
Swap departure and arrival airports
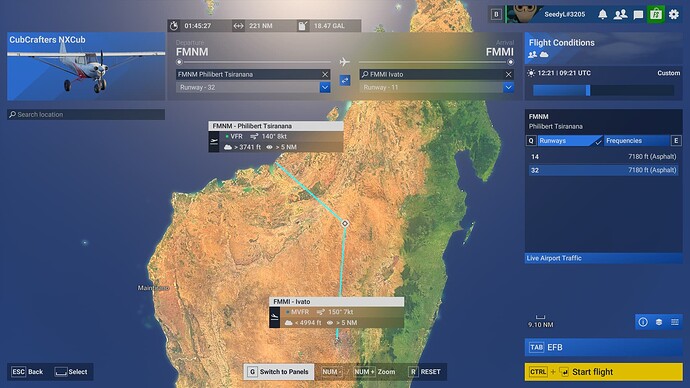tap(345, 81)
